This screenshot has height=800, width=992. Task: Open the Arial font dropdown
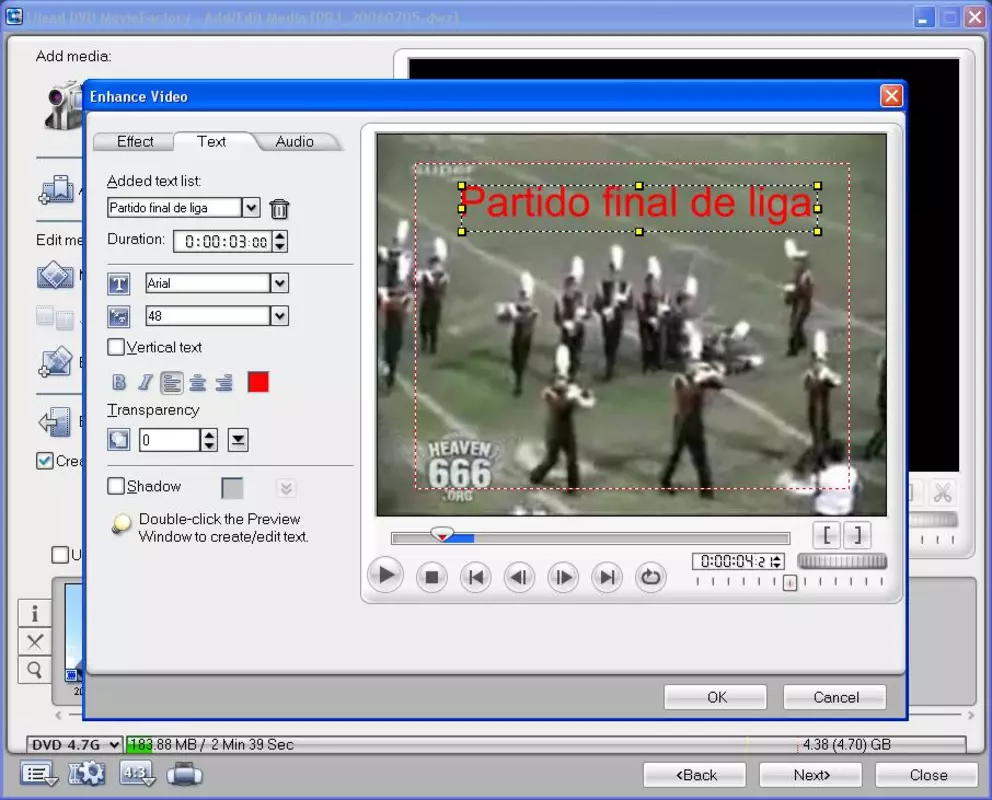click(280, 283)
